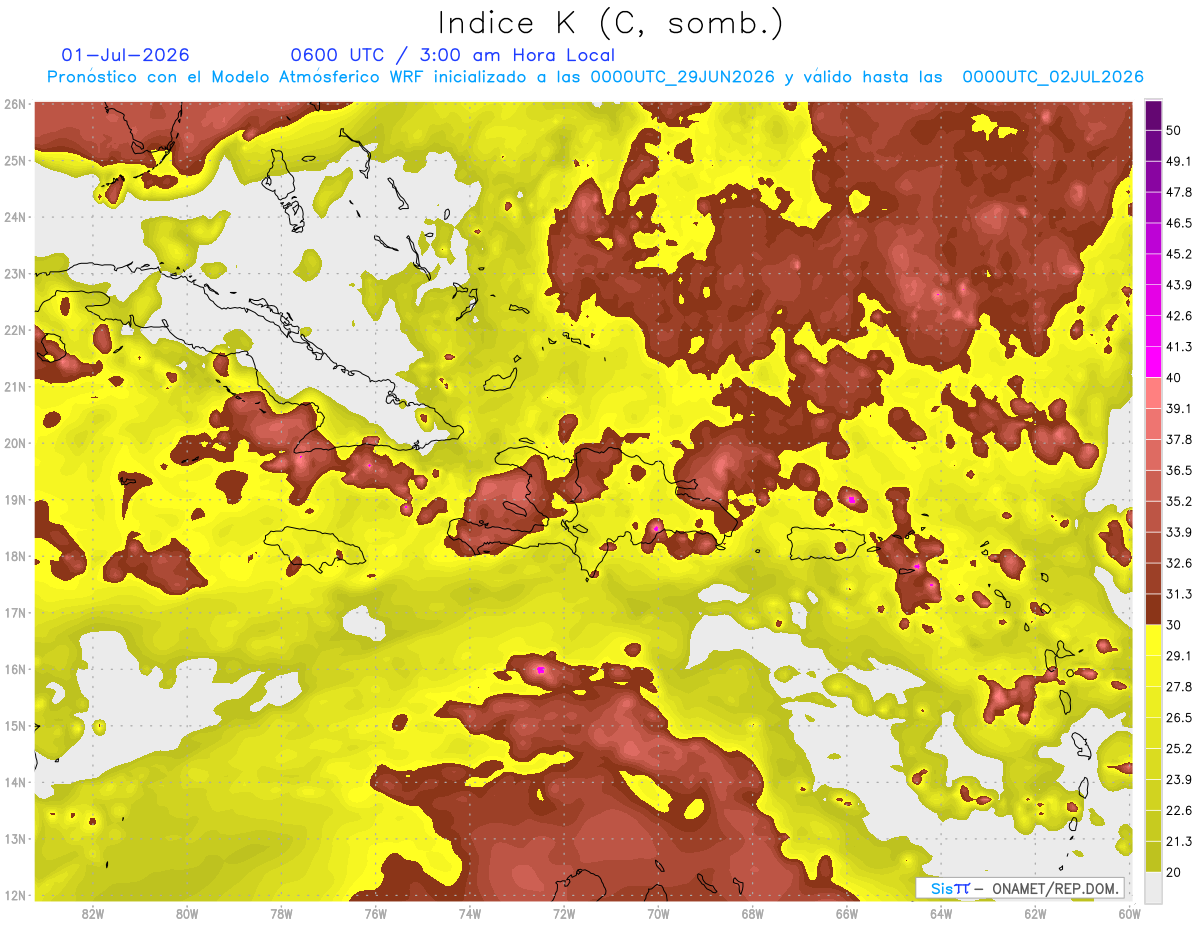
Task: Click inside the Puerto Rico island outline
Action: click(826, 542)
